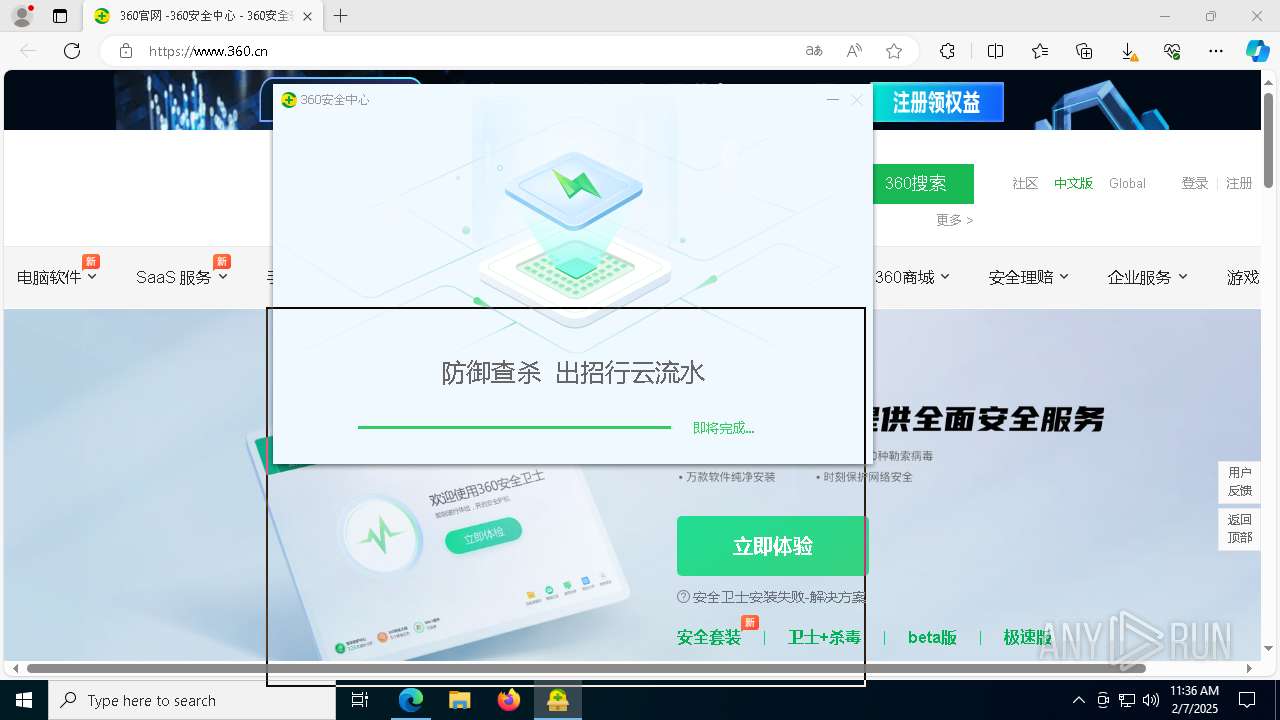Open Edge Settings and more menu

(1216, 51)
